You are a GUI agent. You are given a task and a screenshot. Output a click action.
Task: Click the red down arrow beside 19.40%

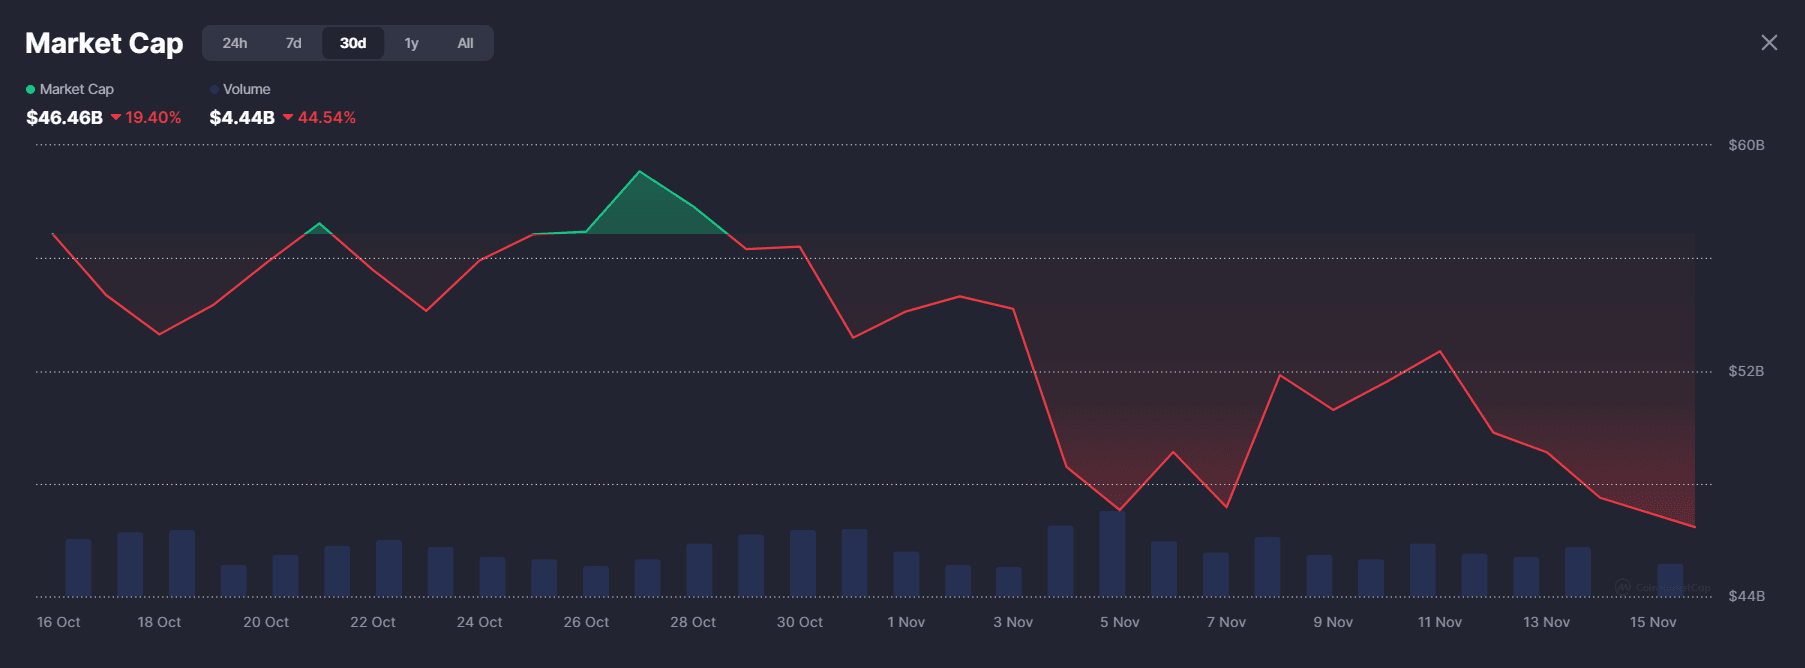(x=116, y=118)
